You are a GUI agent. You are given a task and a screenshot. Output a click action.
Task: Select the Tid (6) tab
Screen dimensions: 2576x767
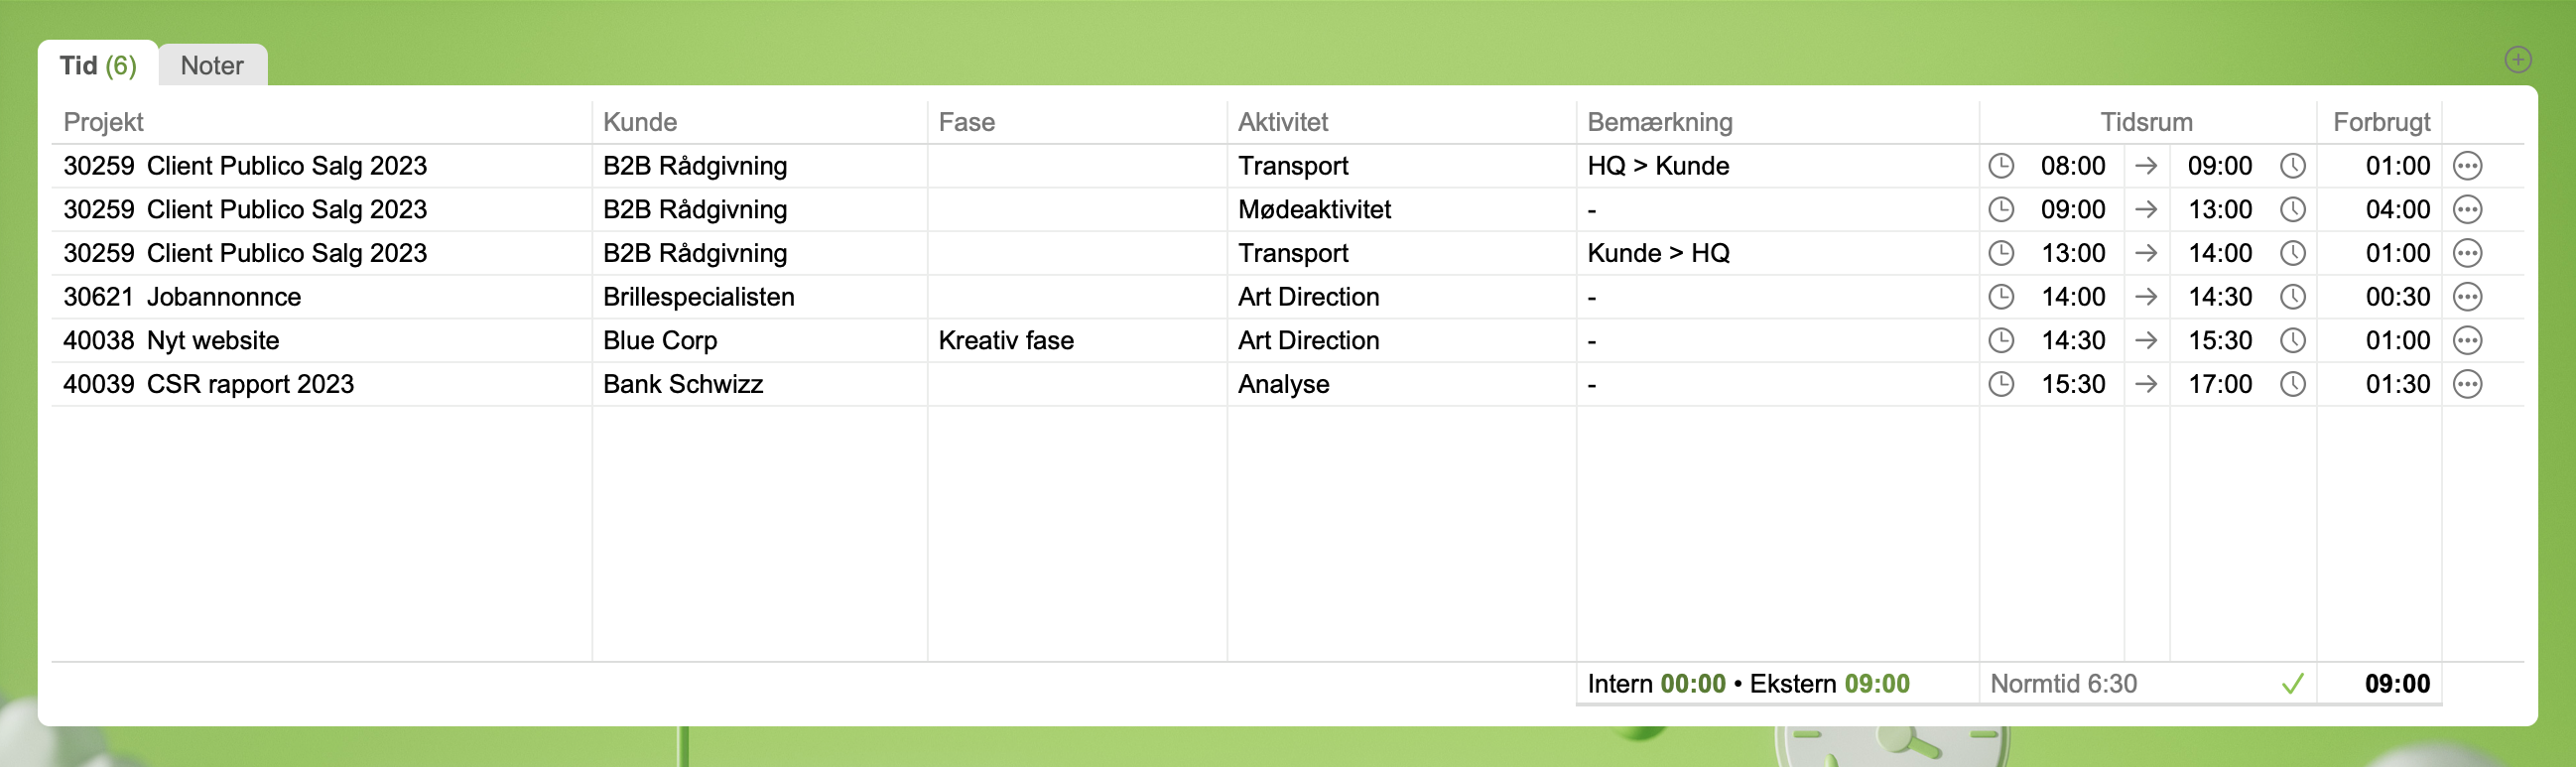point(98,66)
